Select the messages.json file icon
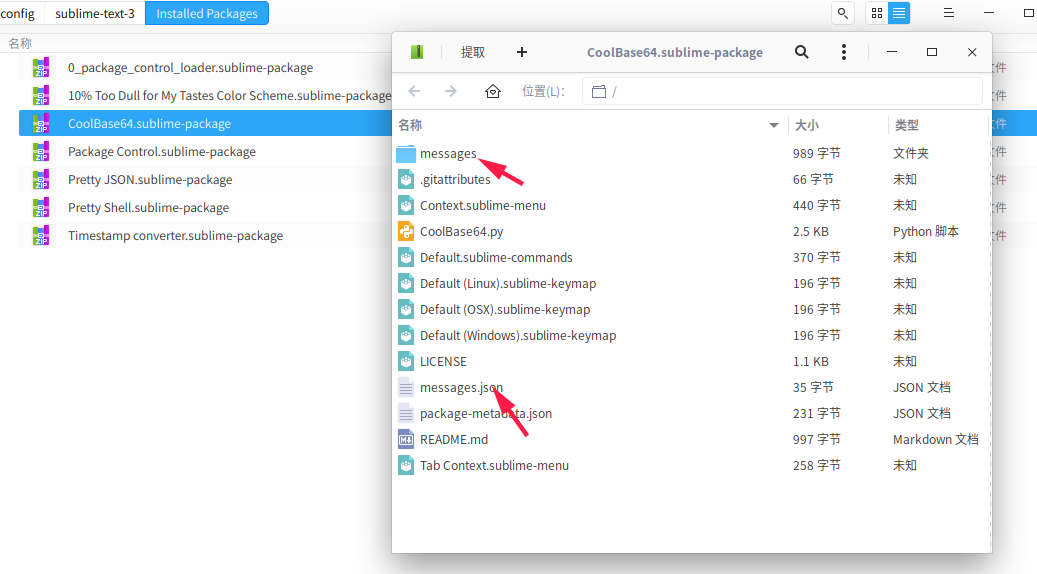The height and width of the screenshot is (574, 1037). coord(406,388)
